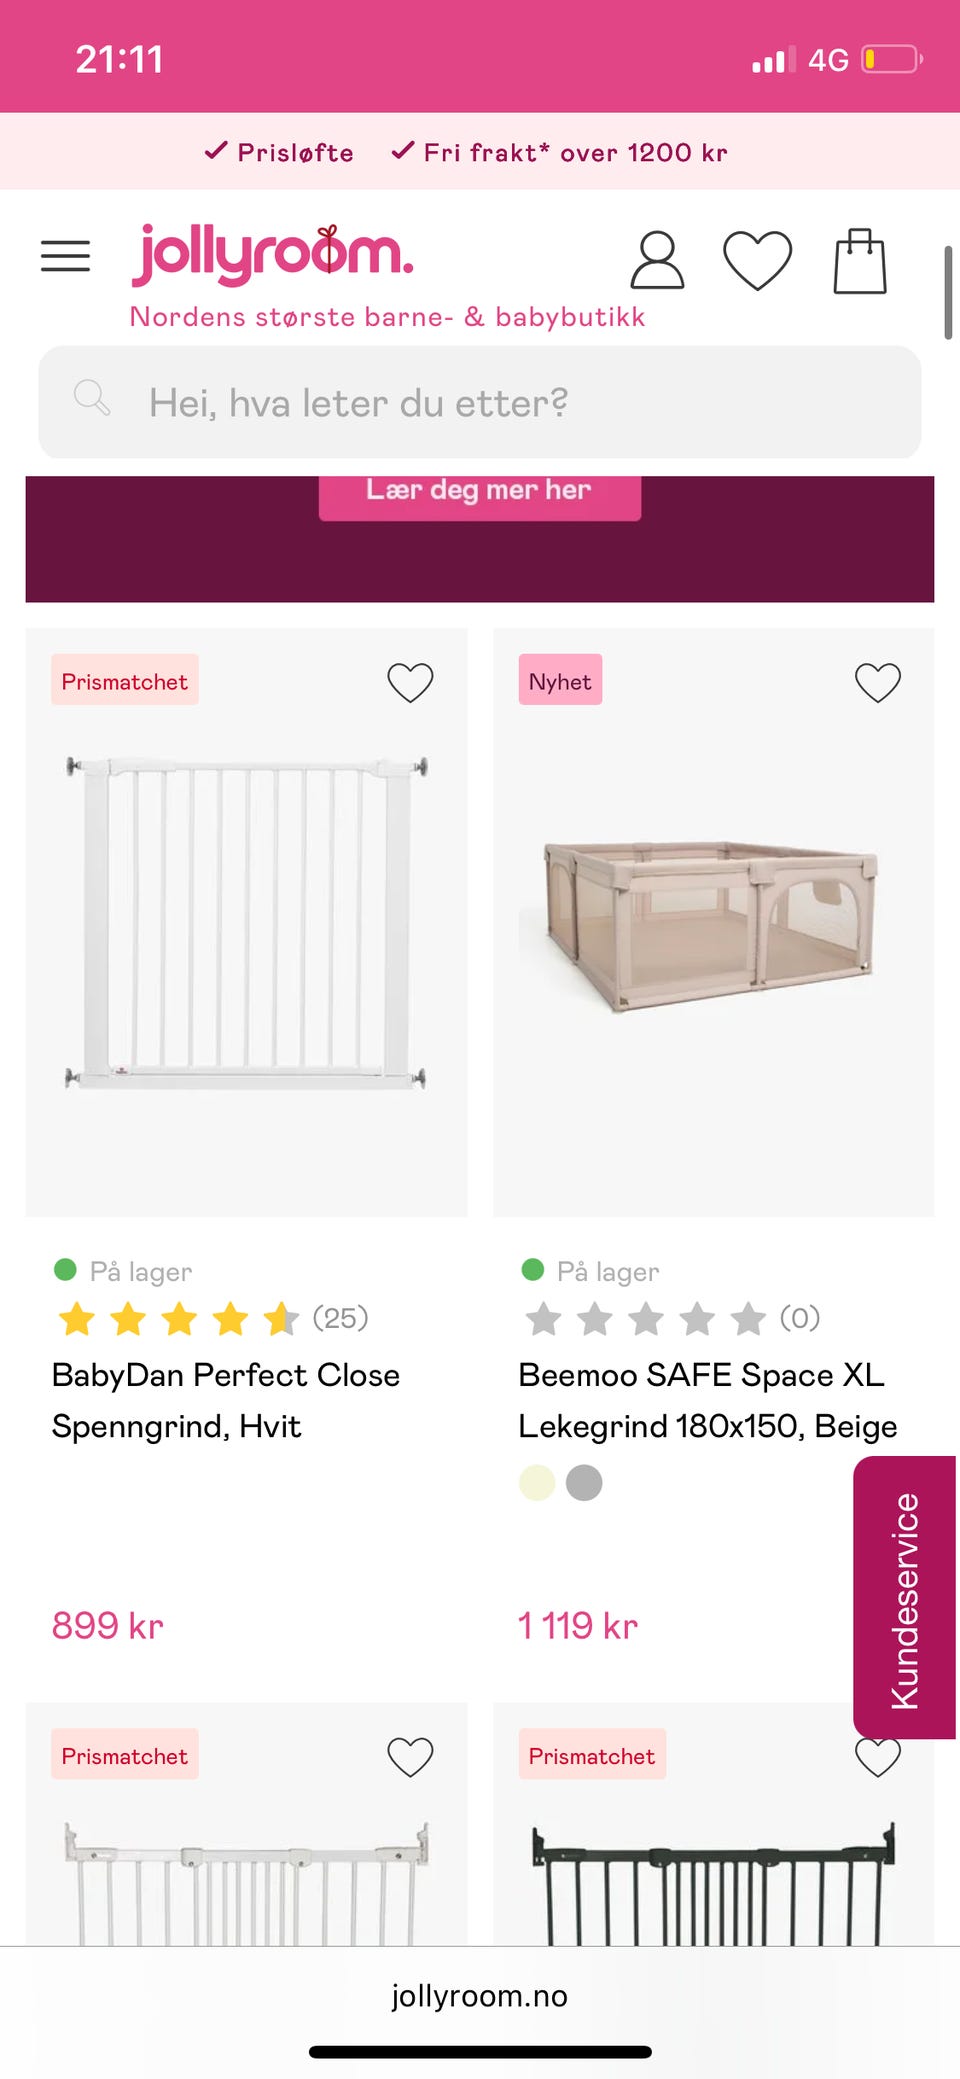This screenshot has width=960, height=2079.
Task: View the wishlist via header heart icon
Action: click(757, 260)
